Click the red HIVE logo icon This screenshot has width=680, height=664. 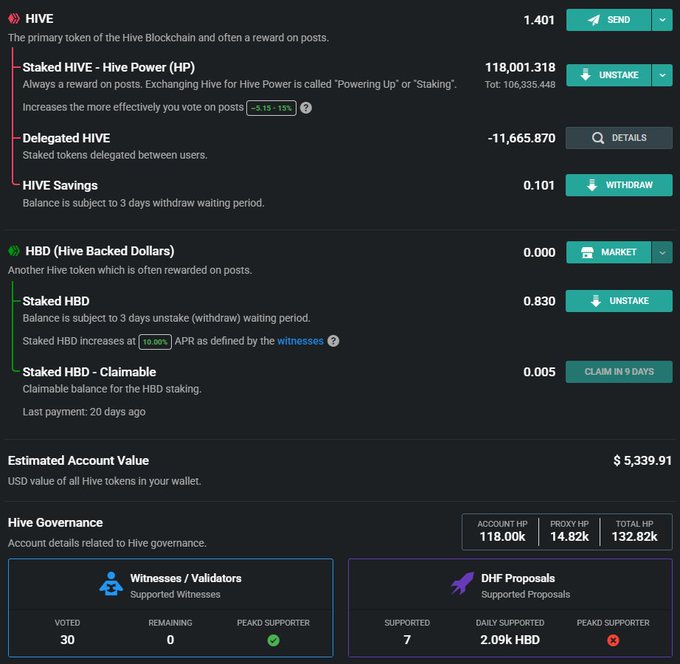click(14, 19)
